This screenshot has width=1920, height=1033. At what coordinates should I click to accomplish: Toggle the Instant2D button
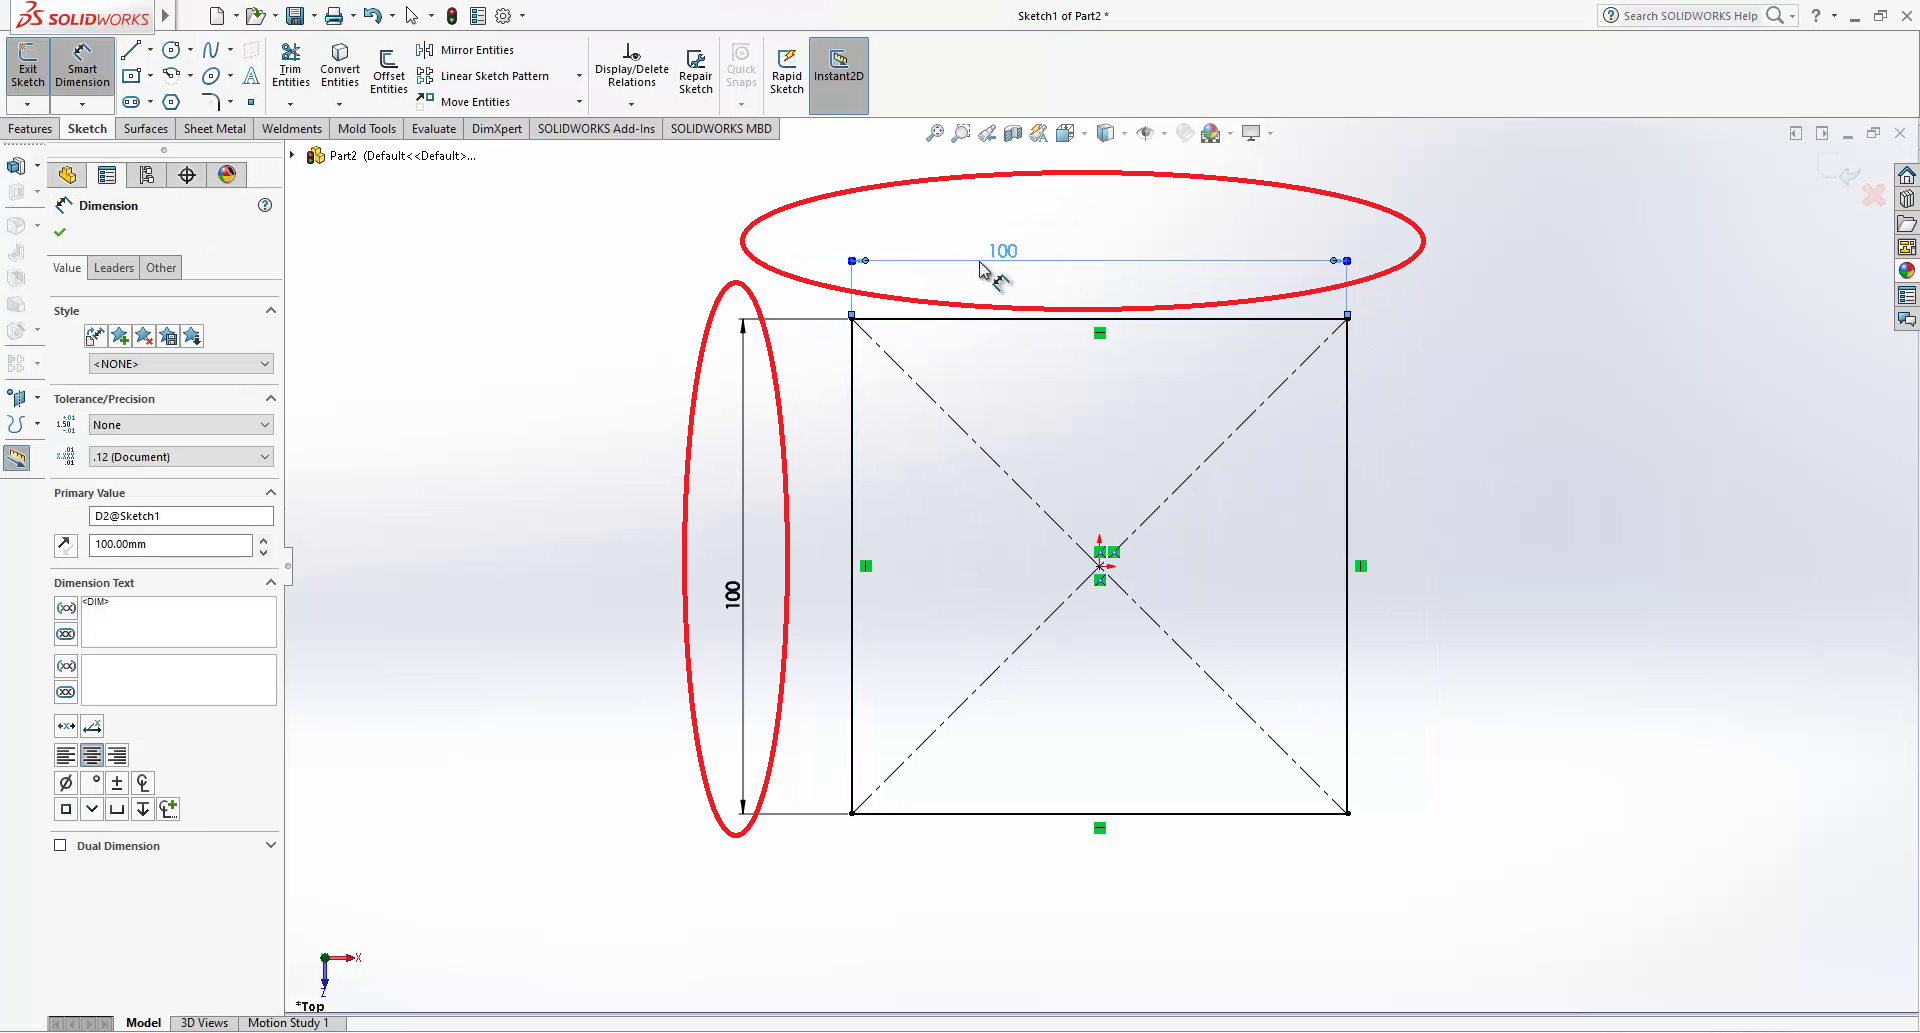(838, 66)
